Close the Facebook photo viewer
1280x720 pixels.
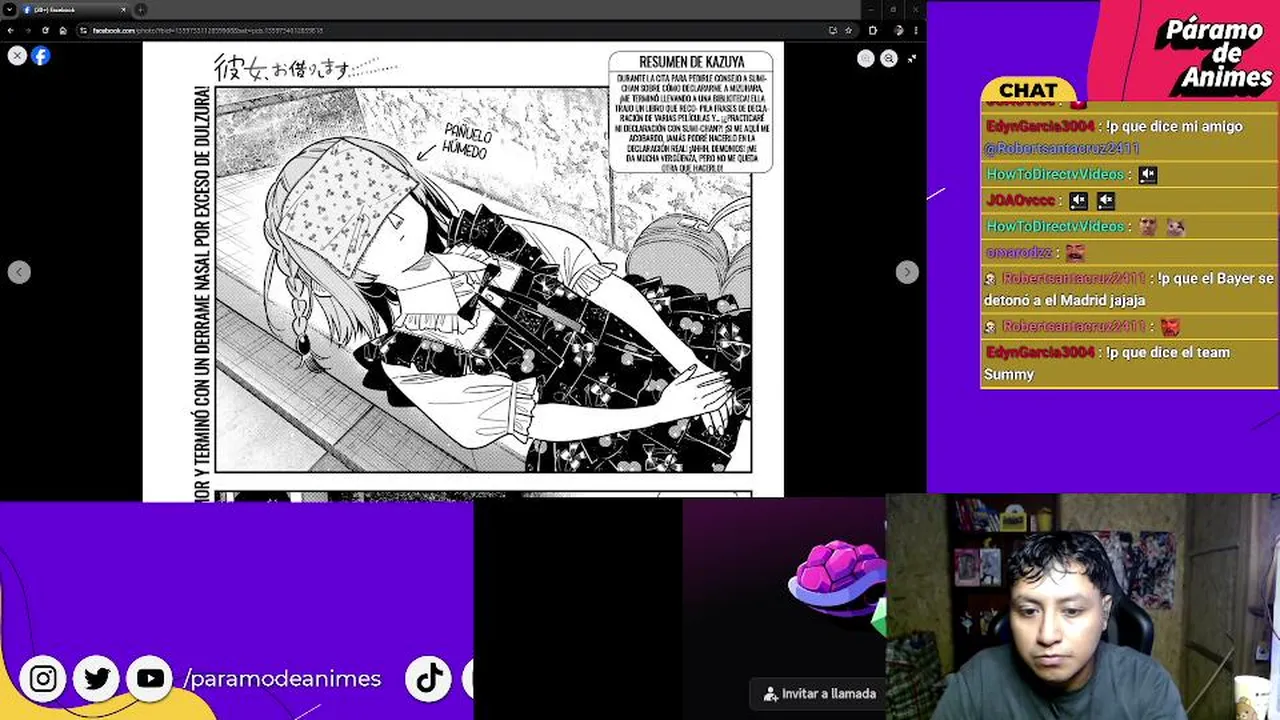[17, 56]
